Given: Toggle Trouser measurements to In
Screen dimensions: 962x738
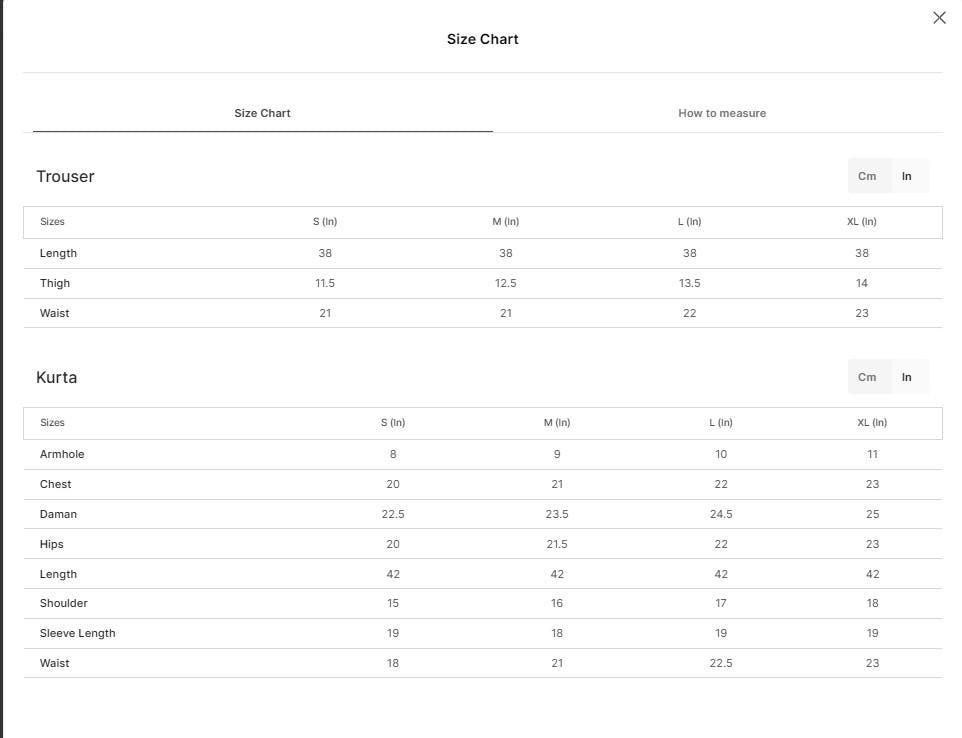Looking at the screenshot, I should pyautogui.click(x=906, y=176).
